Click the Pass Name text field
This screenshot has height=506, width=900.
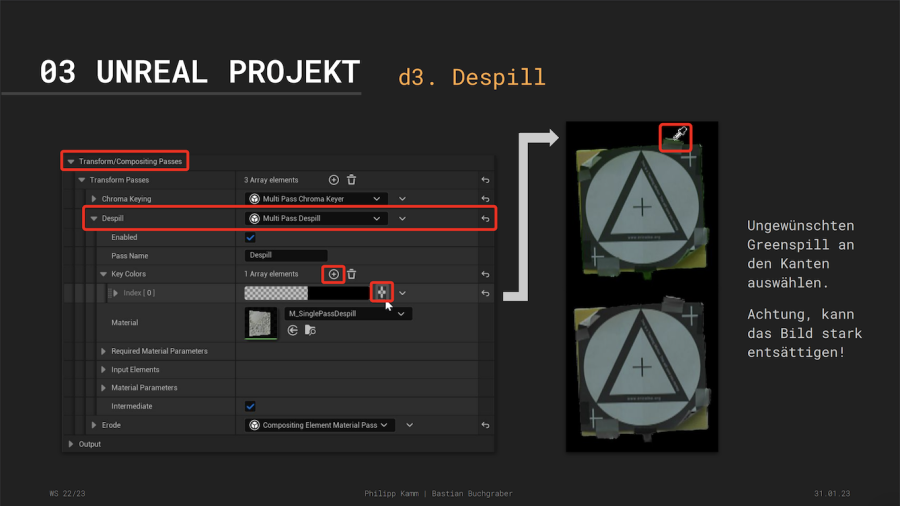pos(286,255)
